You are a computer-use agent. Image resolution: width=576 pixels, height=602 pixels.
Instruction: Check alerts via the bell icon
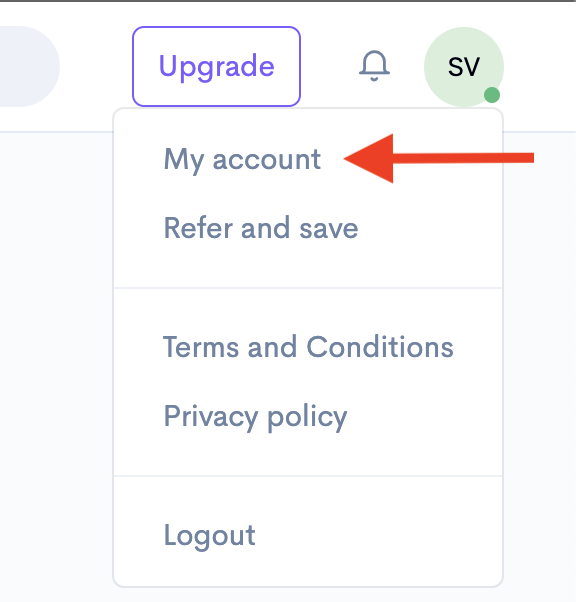click(x=374, y=66)
